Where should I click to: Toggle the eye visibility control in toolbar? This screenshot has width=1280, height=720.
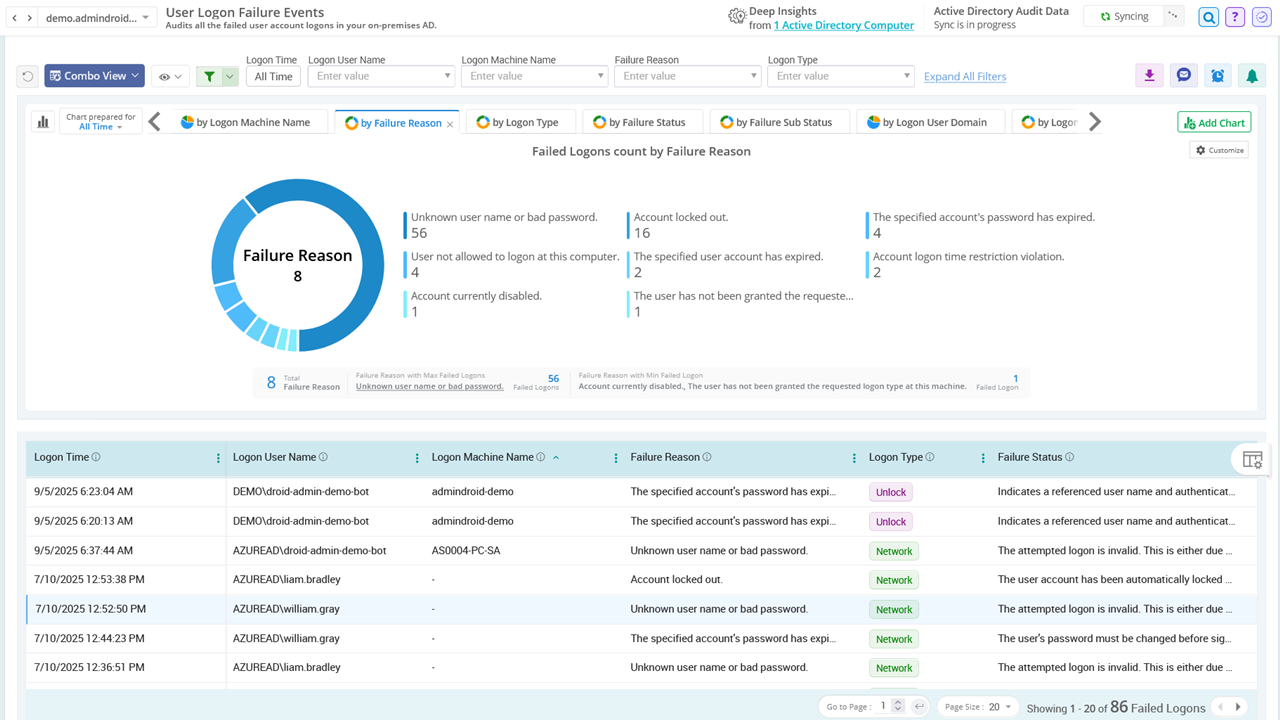165,75
